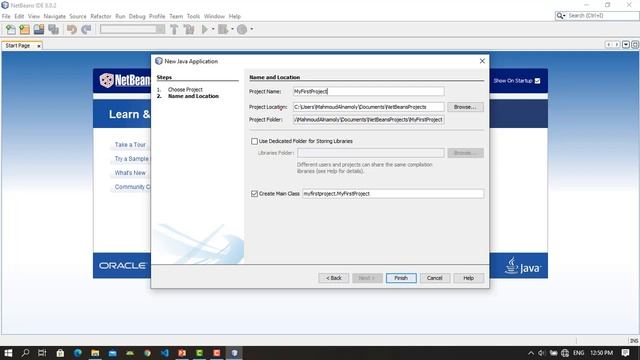Open Task View on taskbar
The image size is (640, 360).
(x=42, y=353)
